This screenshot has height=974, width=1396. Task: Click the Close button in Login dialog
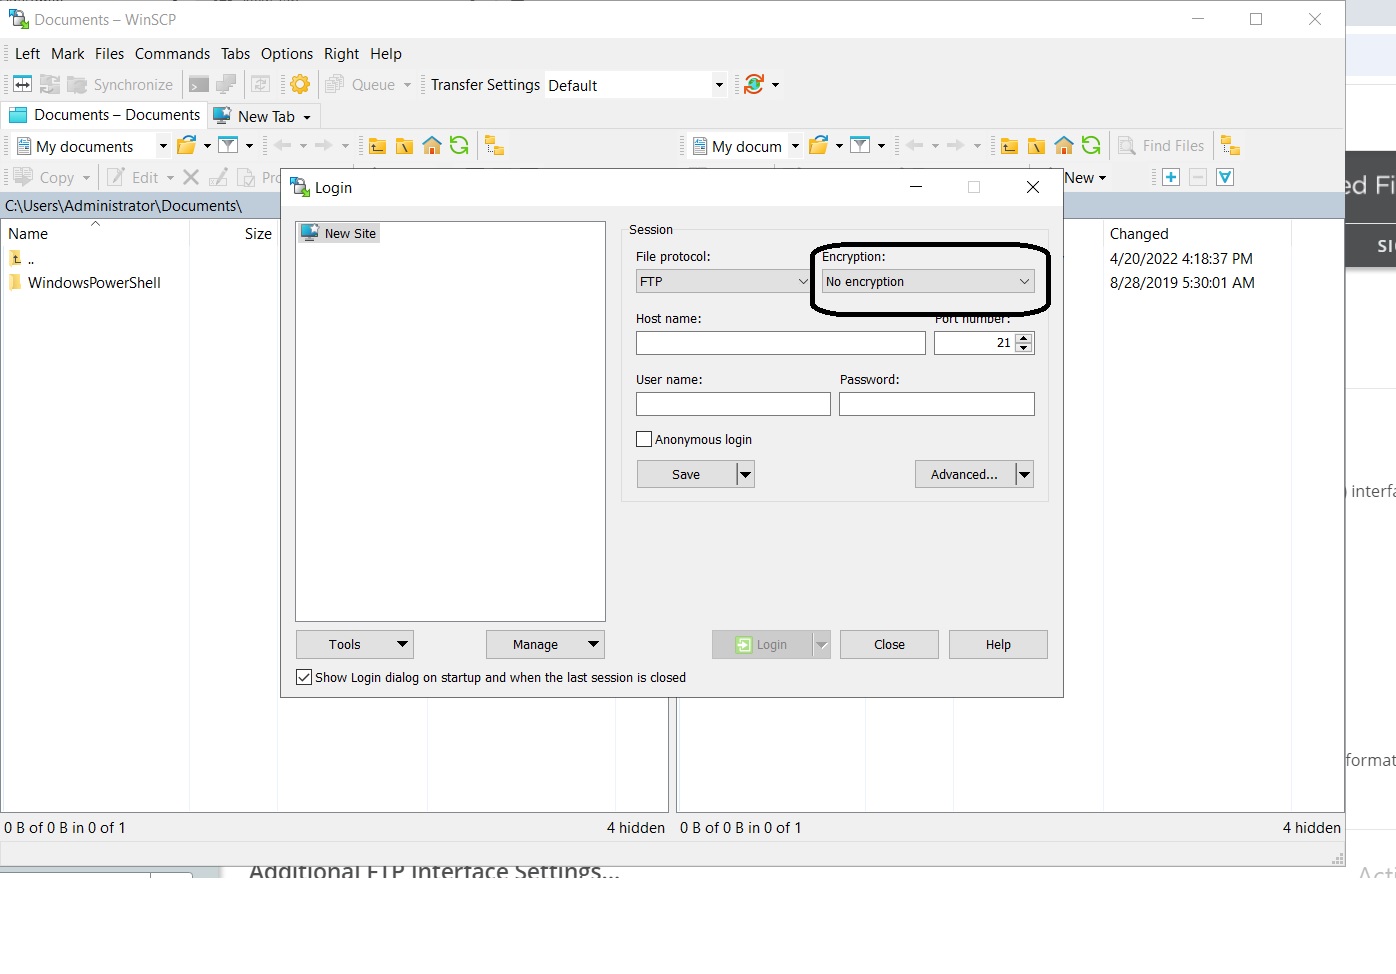point(889,645)
